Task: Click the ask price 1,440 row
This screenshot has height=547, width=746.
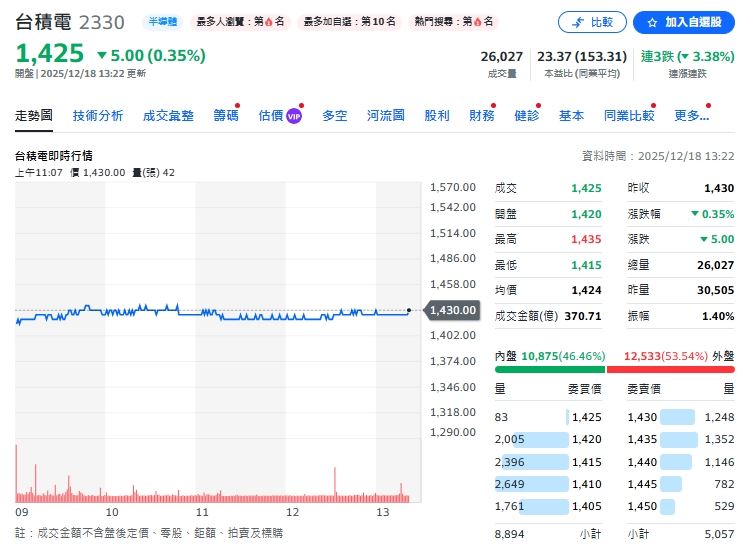Action: (x=681, y=462)
